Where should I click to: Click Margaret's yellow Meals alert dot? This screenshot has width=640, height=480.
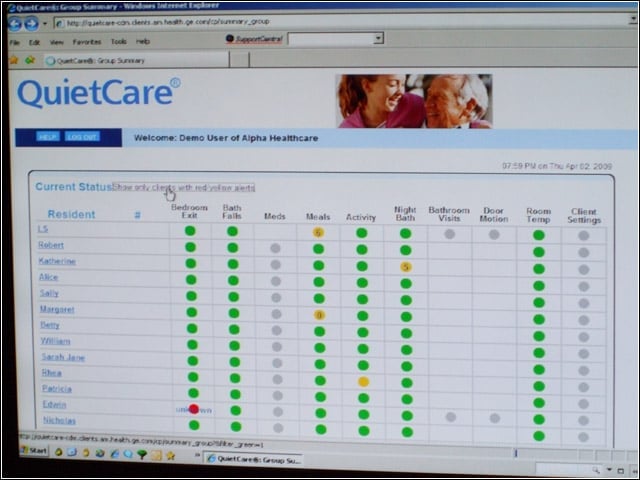pyautogui.click(x=320, y=315)
